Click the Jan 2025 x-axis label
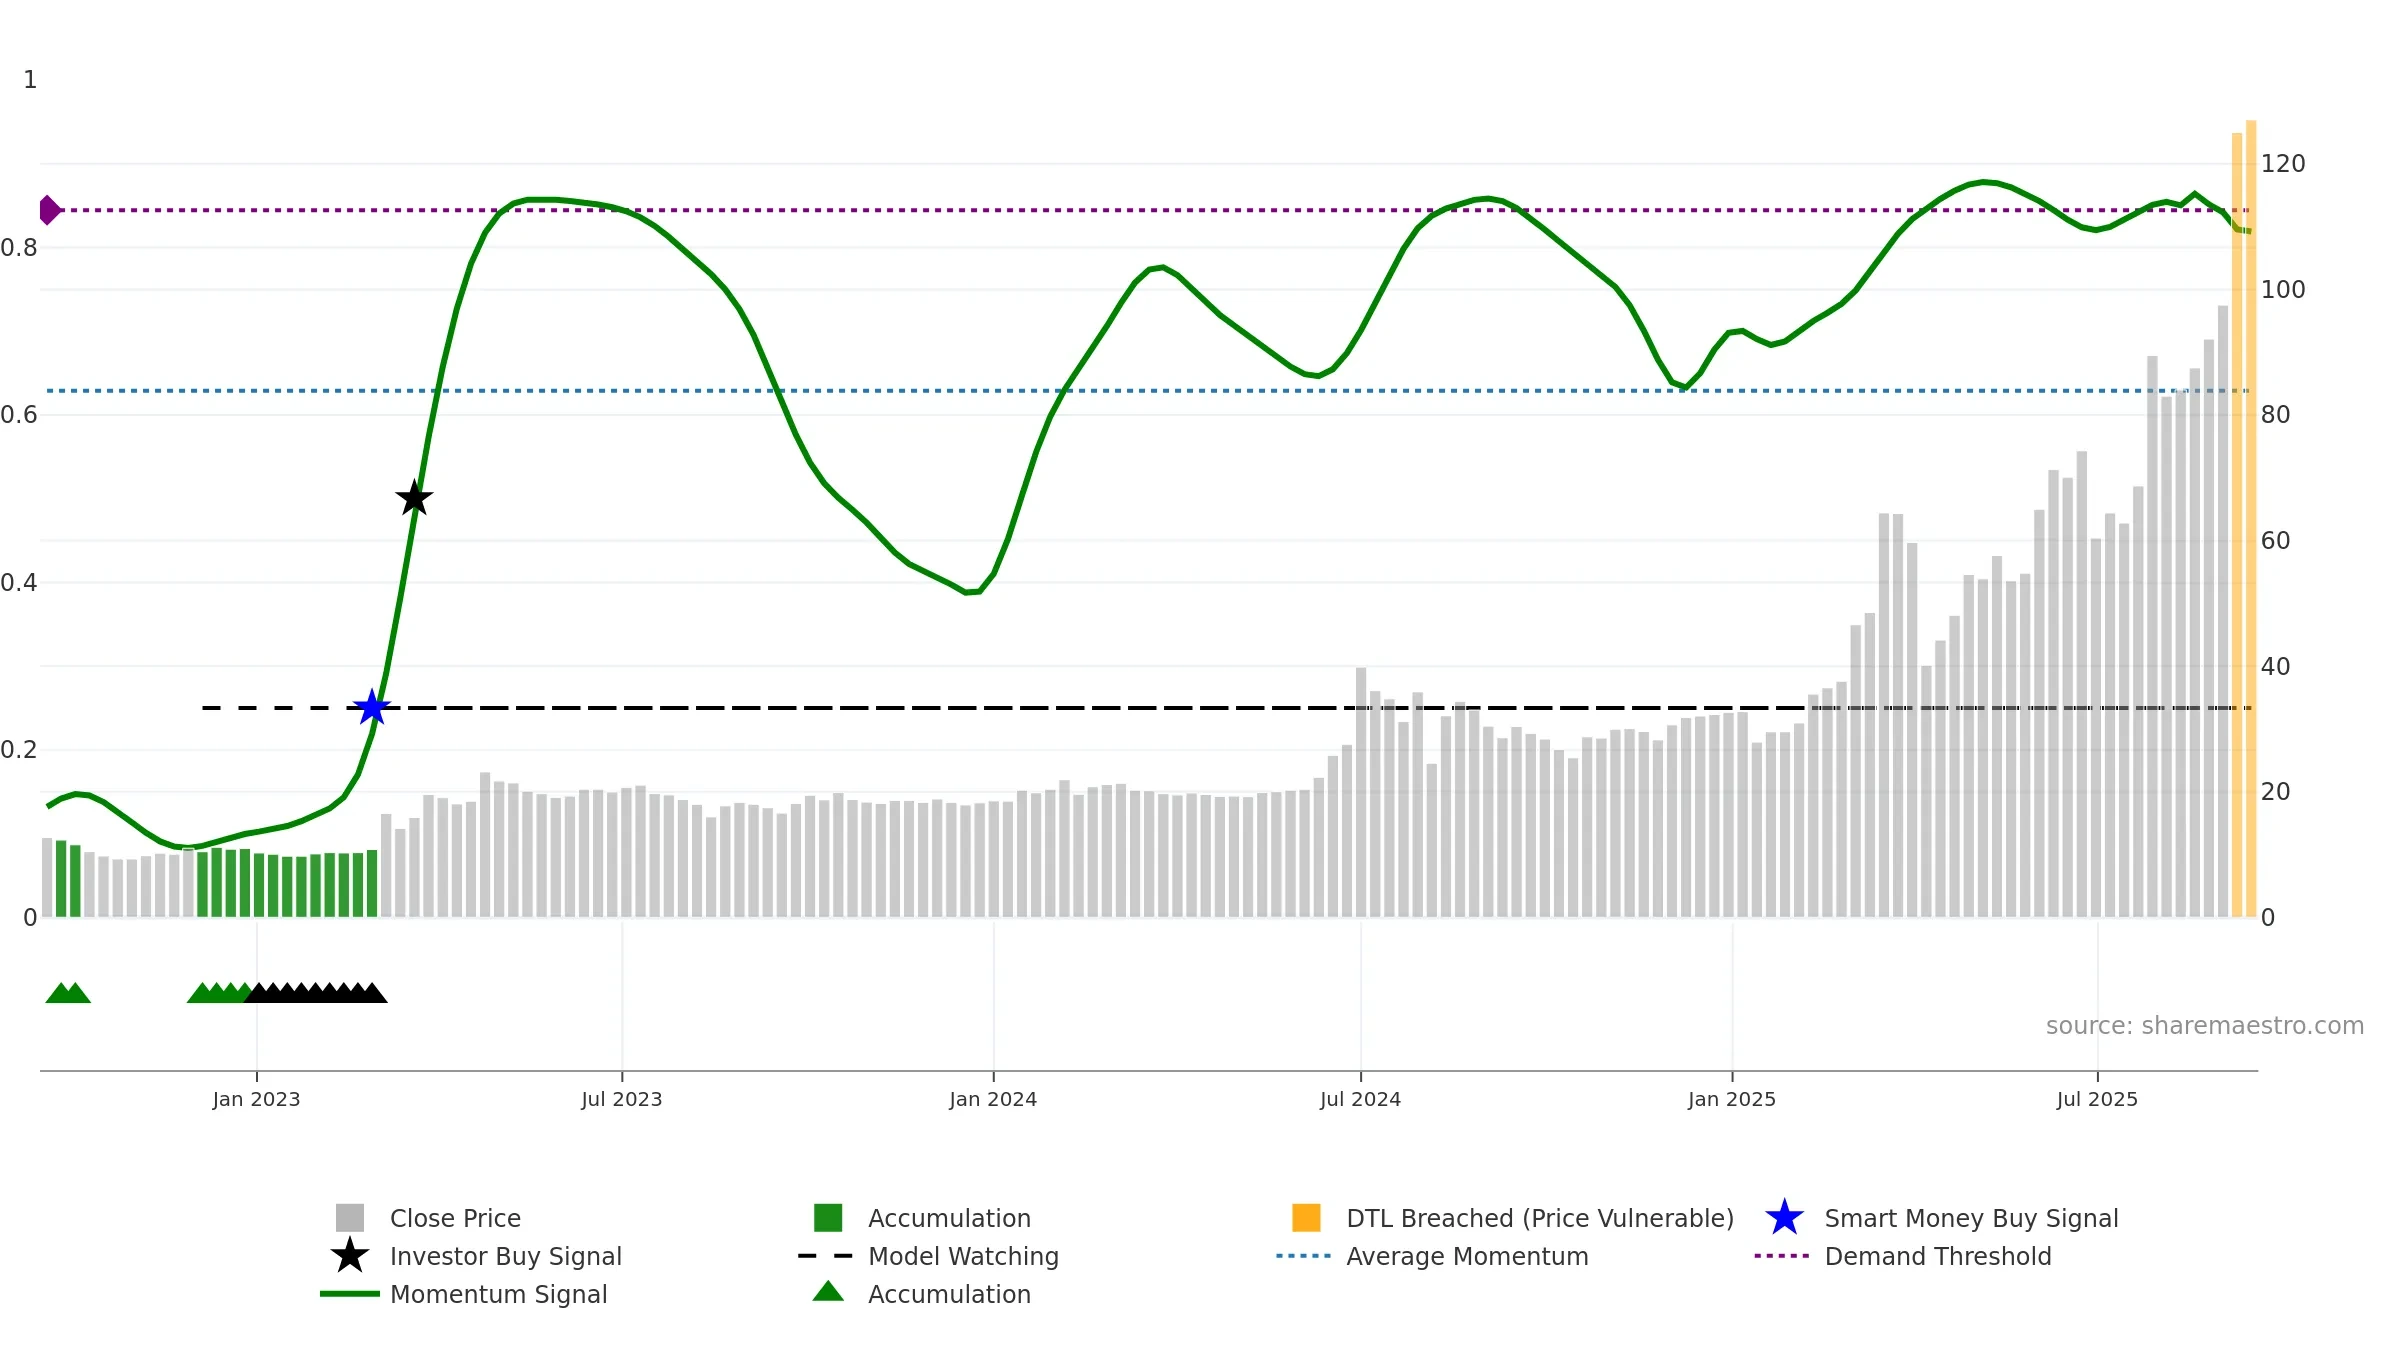The width and height of the screenshot is (2400, 1350). (x=1732, y=1099)
